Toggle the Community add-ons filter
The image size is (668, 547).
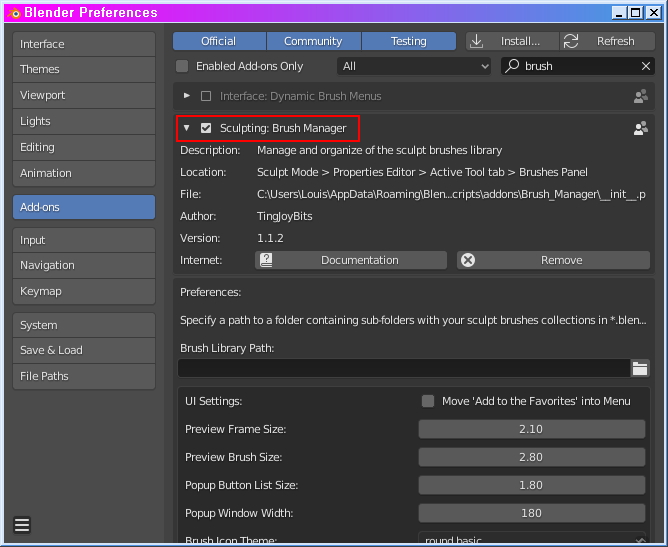314,41
